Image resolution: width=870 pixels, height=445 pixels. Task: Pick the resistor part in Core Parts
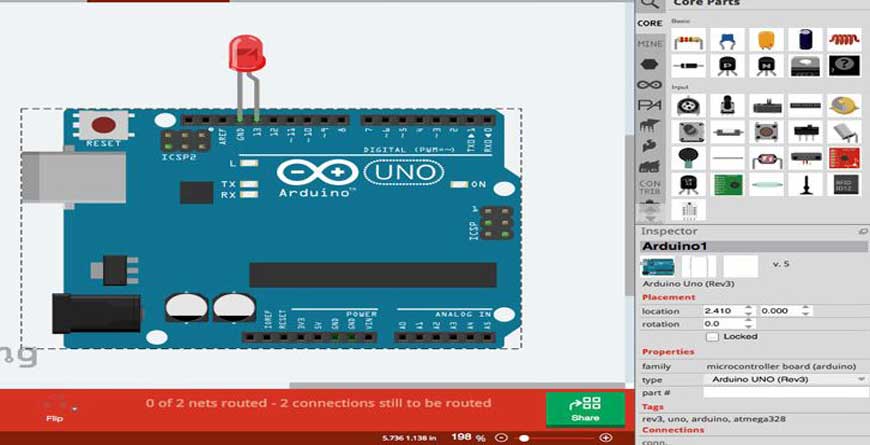(689, 41)
